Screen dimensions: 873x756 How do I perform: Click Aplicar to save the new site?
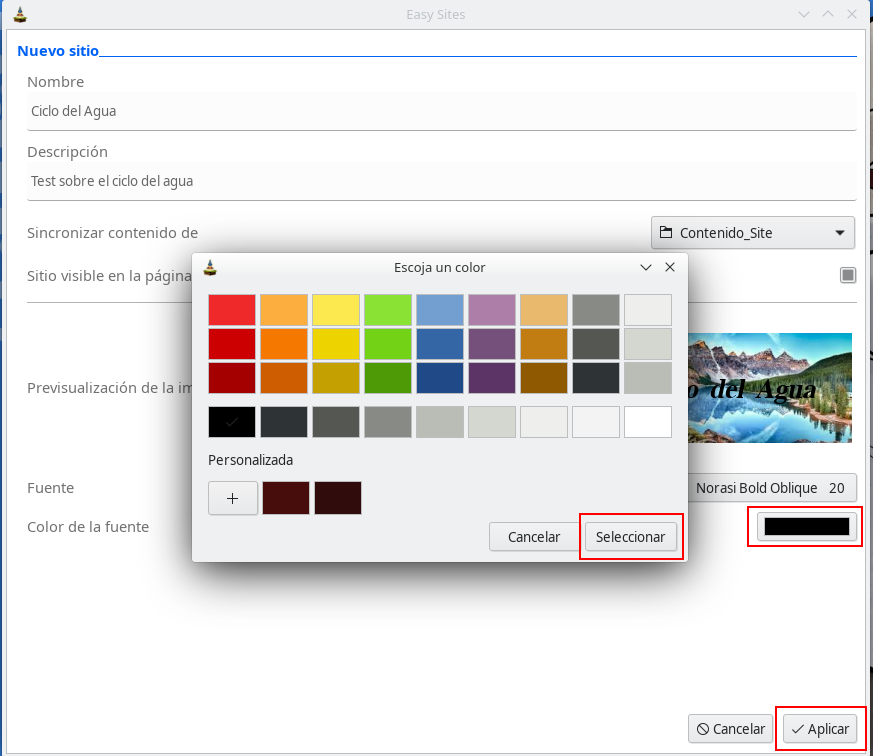819,729
